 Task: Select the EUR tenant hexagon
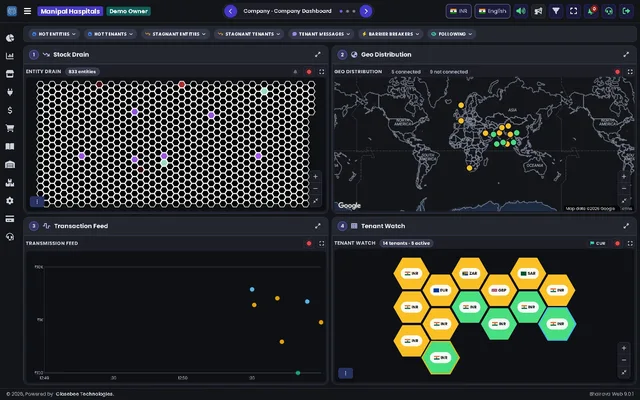[x=441, y=290]
